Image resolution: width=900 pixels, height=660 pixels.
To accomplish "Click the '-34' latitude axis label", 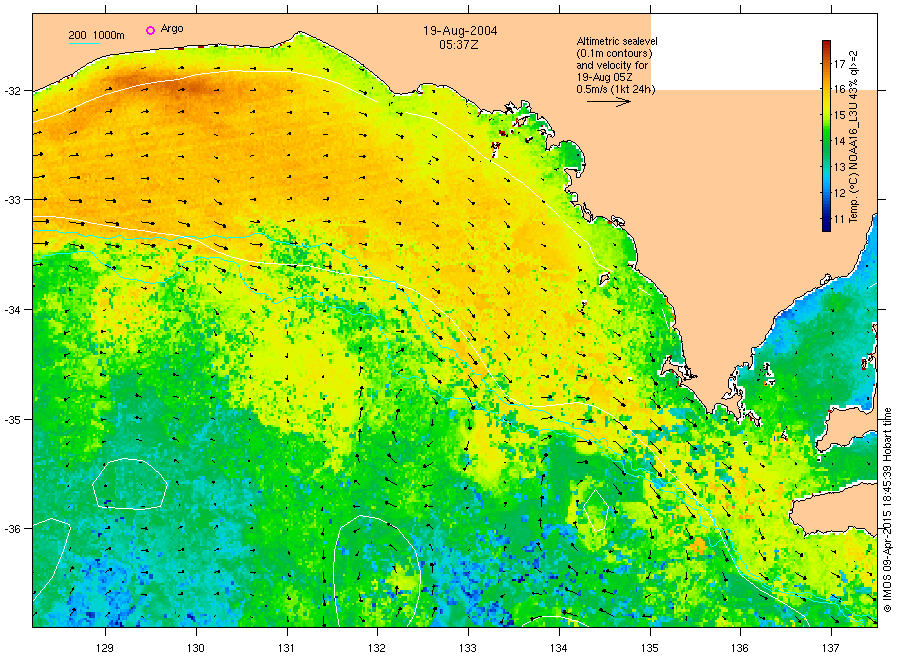I will pos(12,310).
